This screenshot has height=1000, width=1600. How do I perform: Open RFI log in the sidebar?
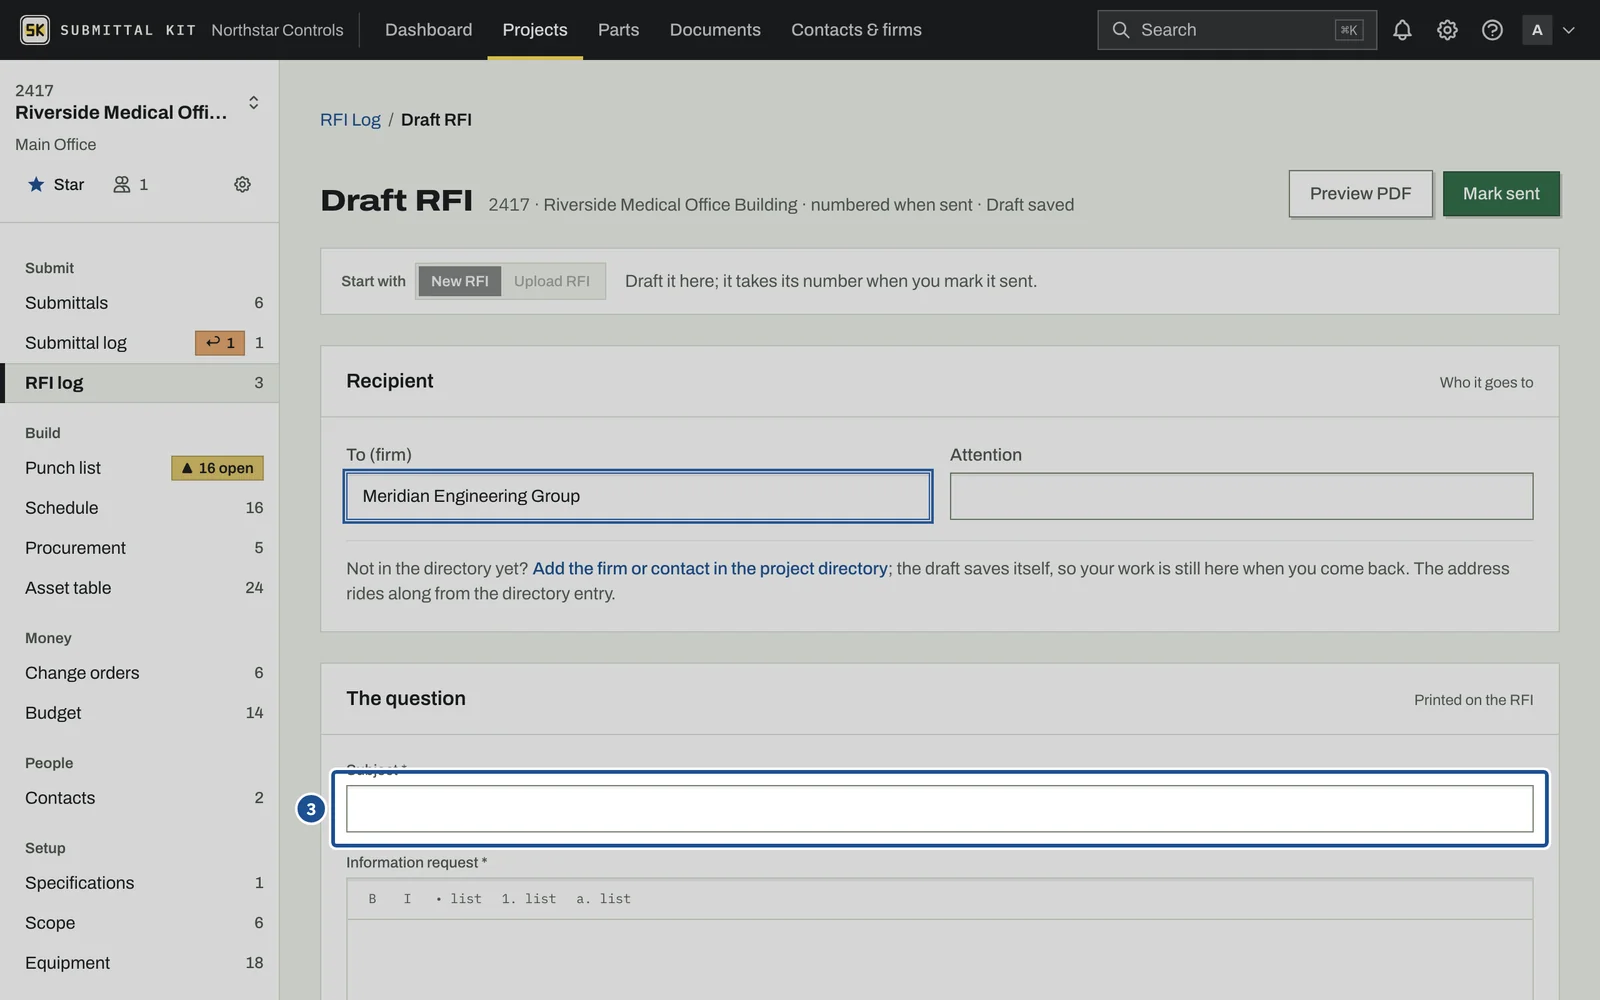[140, 383]
